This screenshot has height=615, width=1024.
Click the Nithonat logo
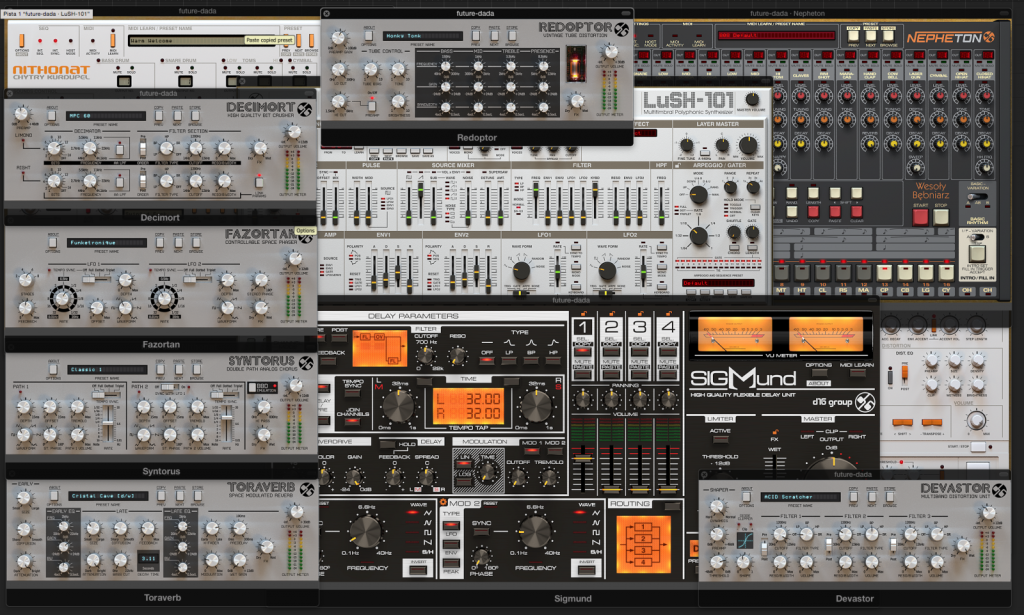click(x=51, y=72)
